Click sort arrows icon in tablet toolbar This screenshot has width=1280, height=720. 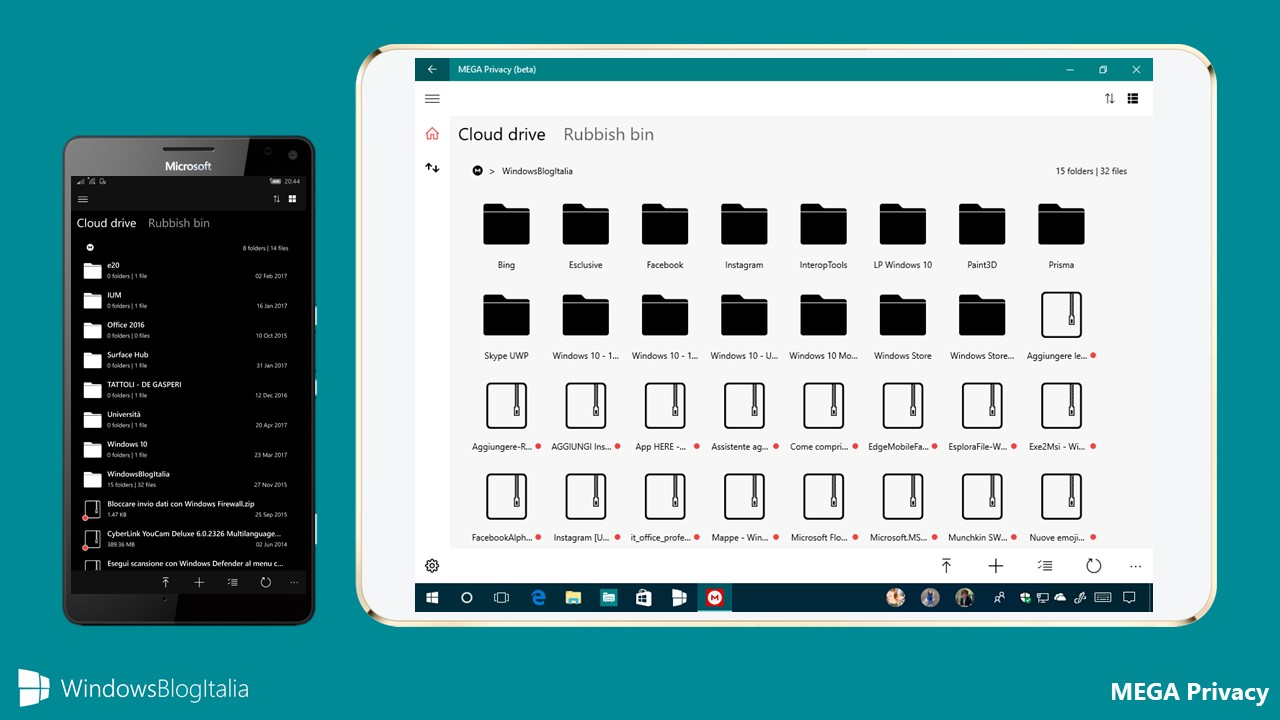(x=1109, y=99)
